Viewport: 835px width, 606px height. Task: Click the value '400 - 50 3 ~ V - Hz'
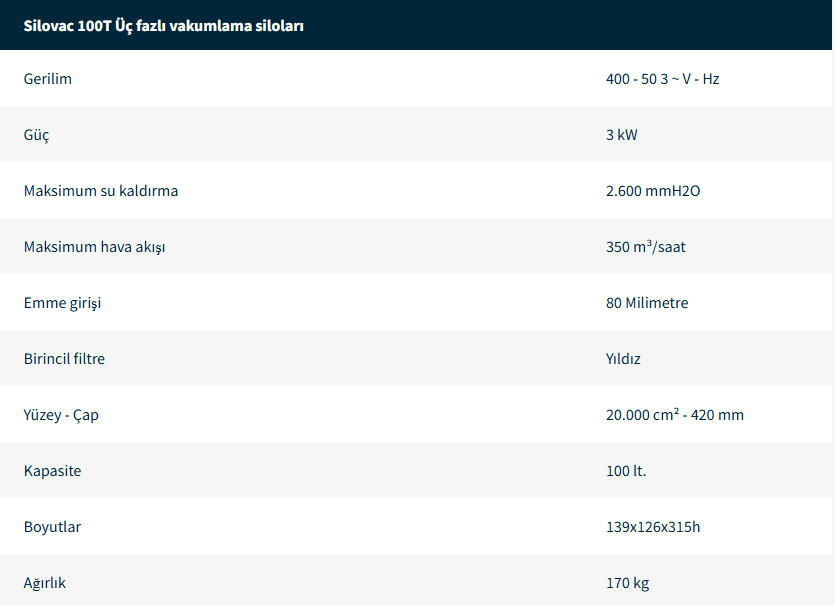(x=662, y=79)
